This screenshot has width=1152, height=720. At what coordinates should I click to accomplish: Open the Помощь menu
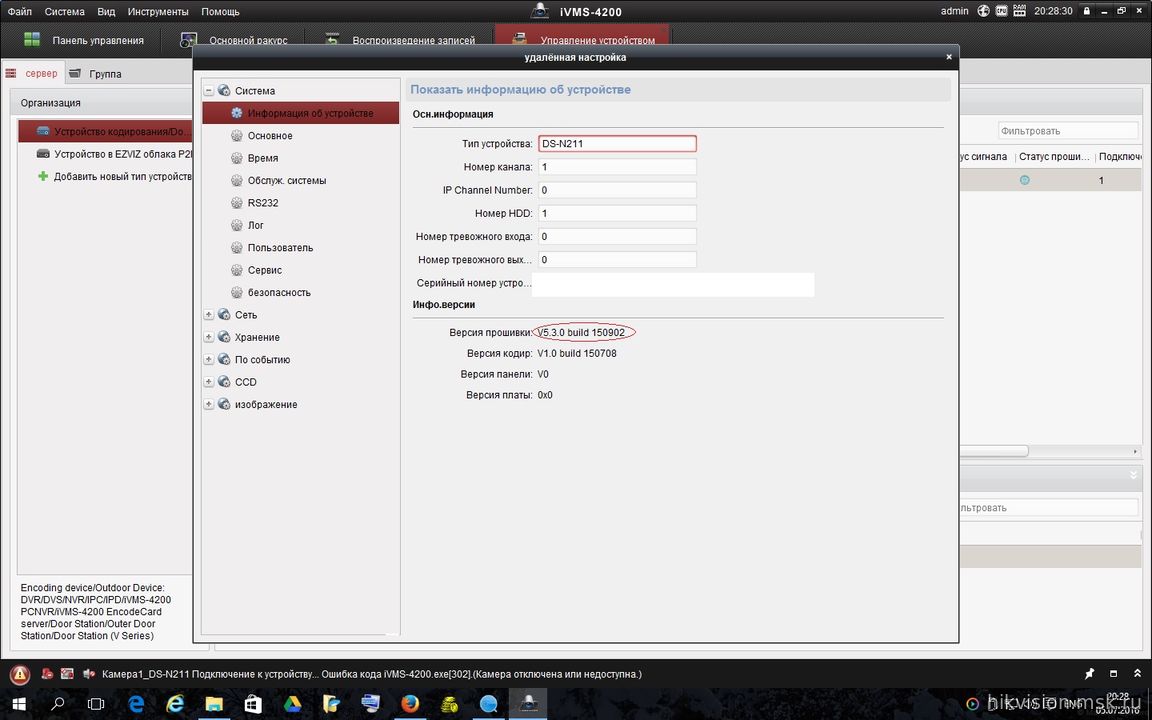coord(220,11)
